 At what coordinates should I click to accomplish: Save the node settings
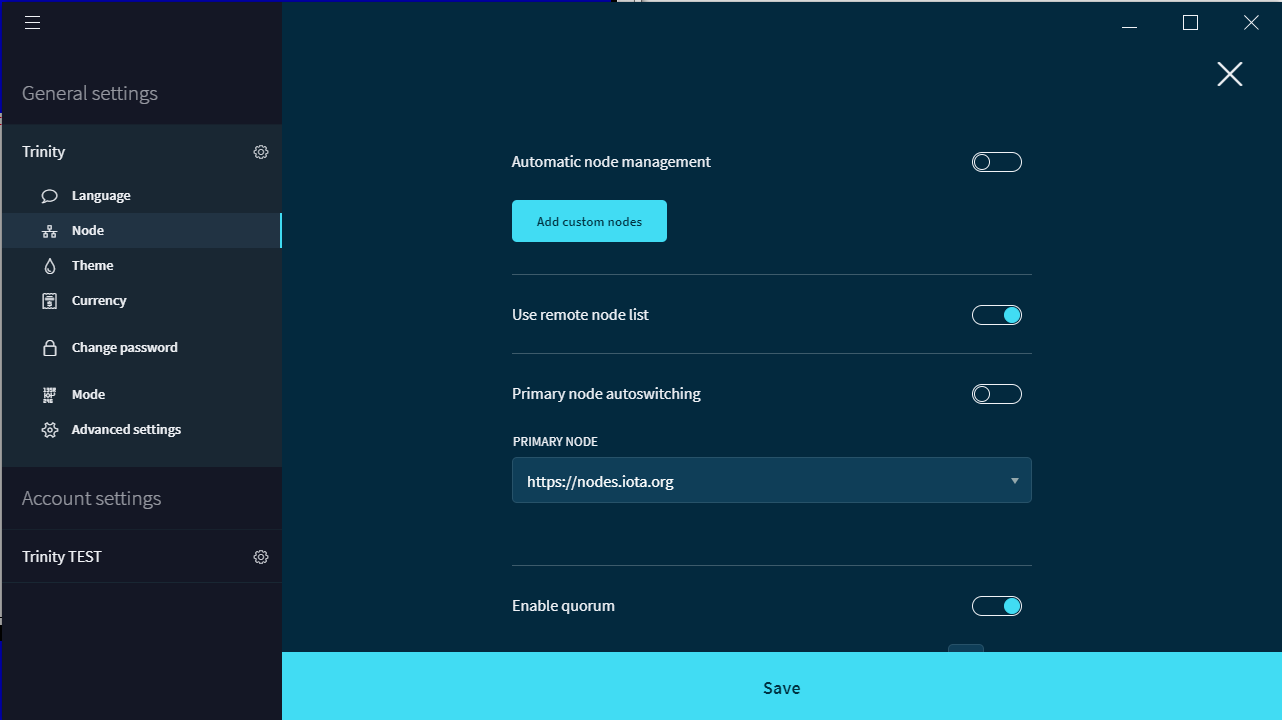(782, 687)
